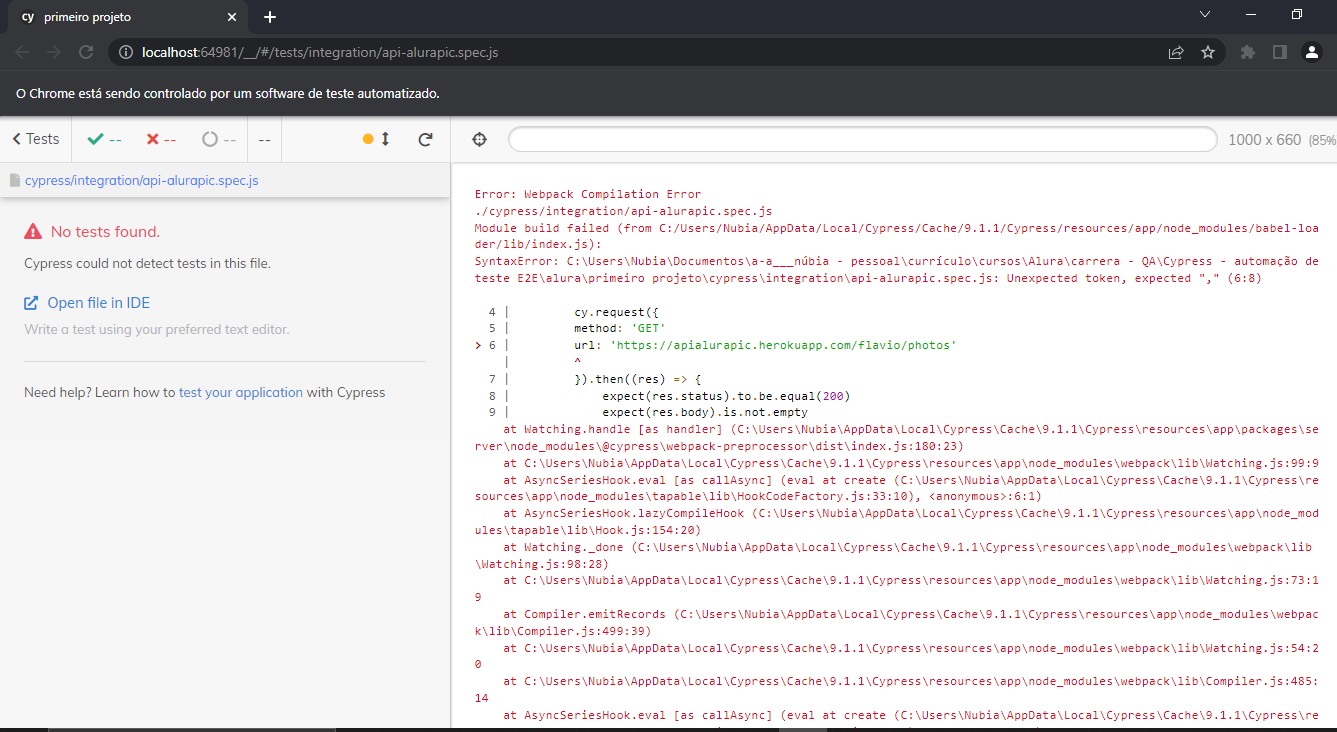Viewport: 1337px width, 732px height.
Task: Bookmark this tab with the star
Action: [x=1208, y=52]
